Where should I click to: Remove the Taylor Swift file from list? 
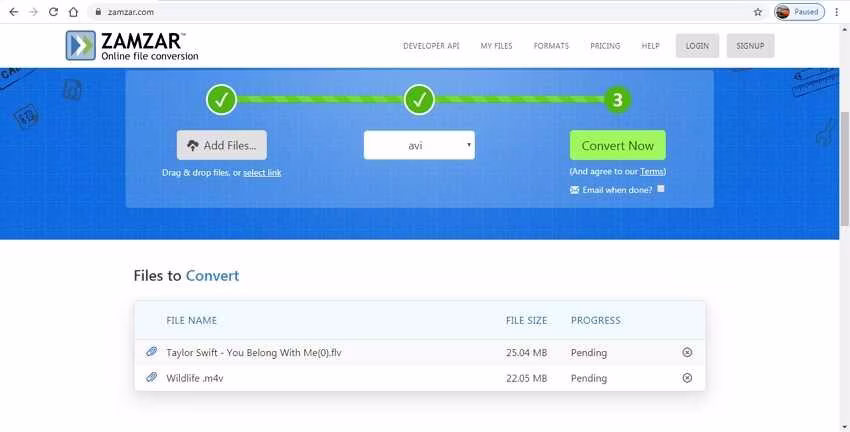pyautogui.click(x=687, y=352)
